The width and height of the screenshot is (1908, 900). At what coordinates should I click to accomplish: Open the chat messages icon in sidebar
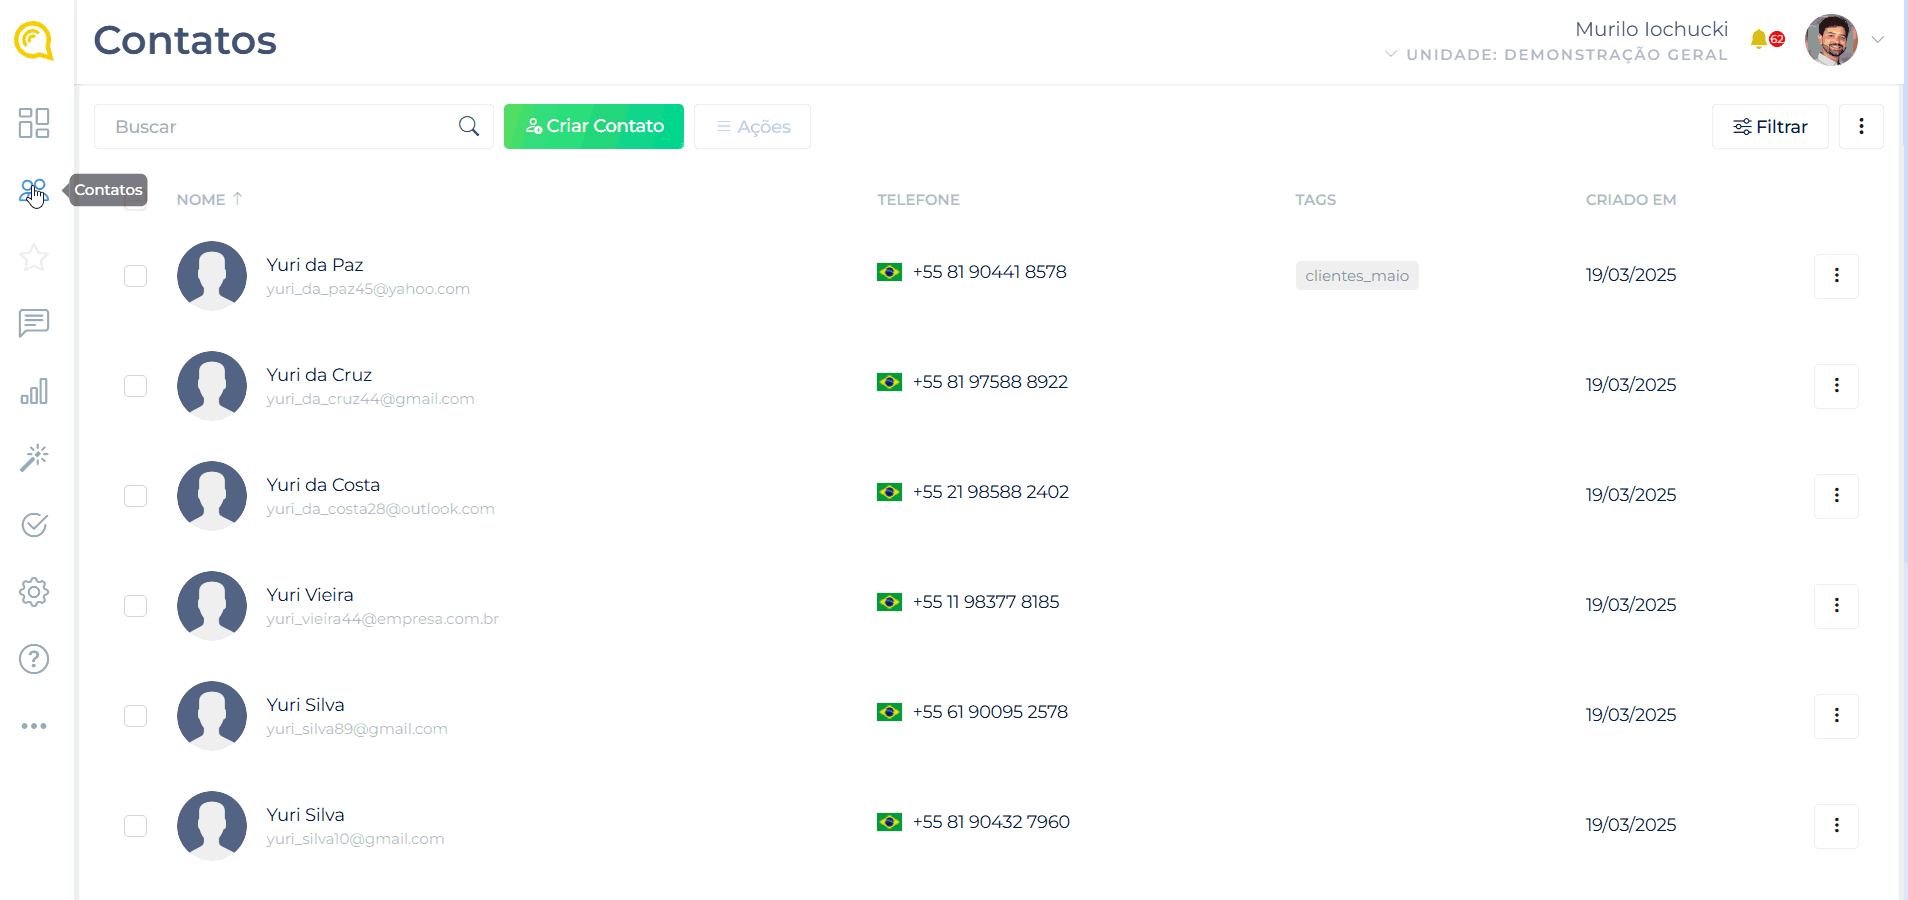coord(34,323)
